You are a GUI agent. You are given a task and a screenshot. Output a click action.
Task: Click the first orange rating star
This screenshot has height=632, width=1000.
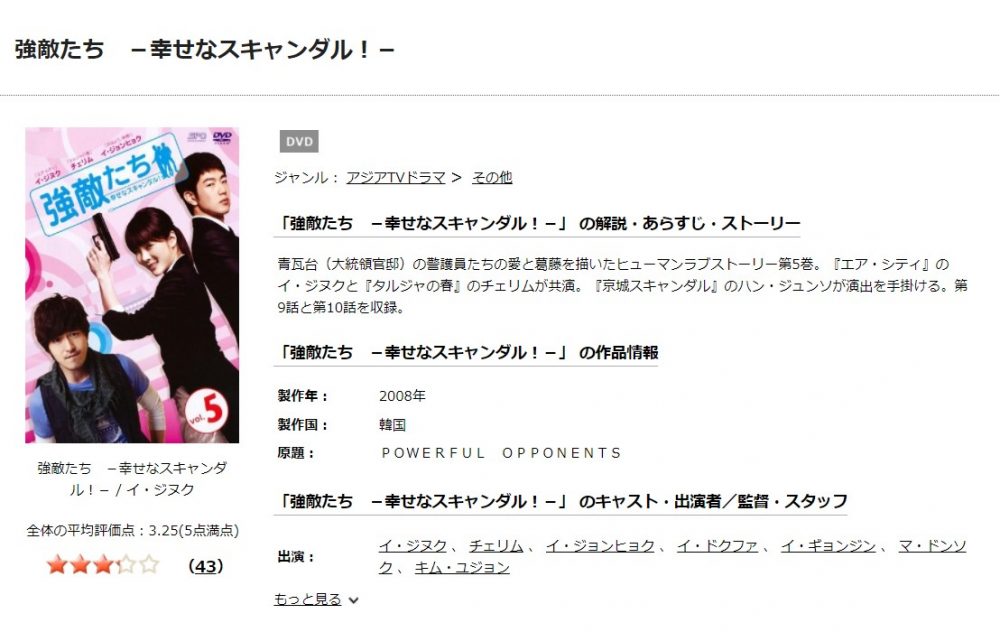(x=57, y=564)
